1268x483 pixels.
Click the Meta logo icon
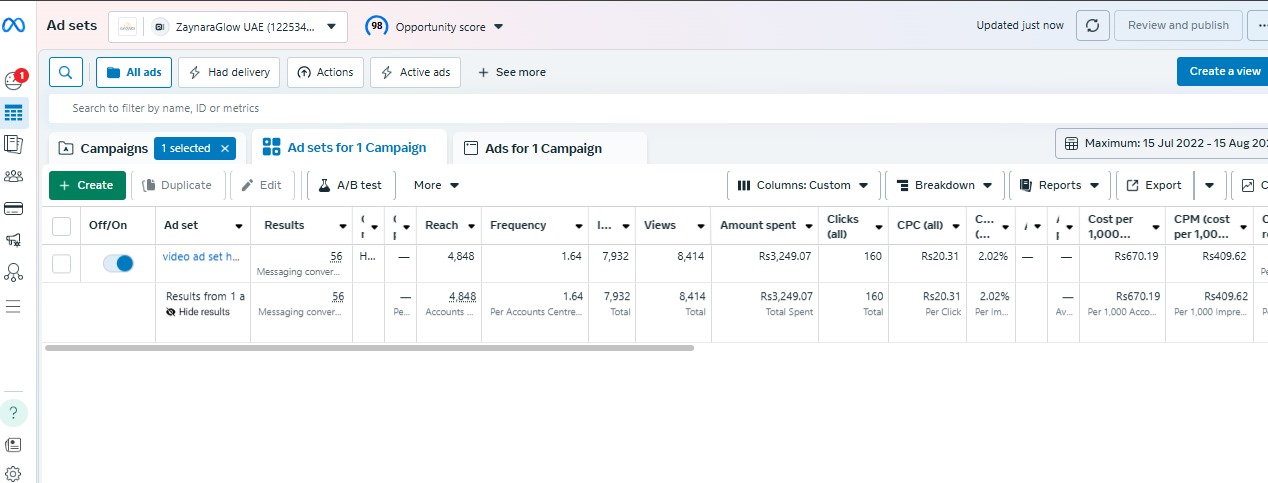click(14, 26)
